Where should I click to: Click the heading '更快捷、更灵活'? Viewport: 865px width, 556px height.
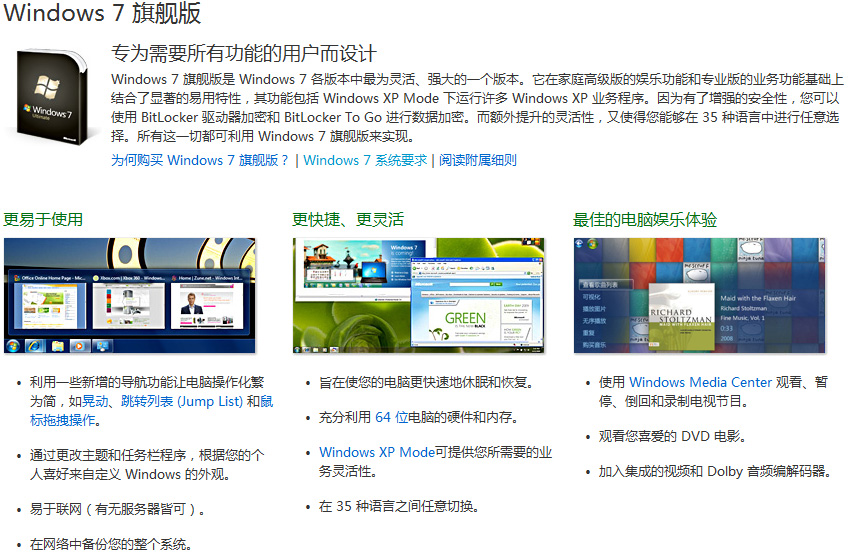(x=348, y=220)
